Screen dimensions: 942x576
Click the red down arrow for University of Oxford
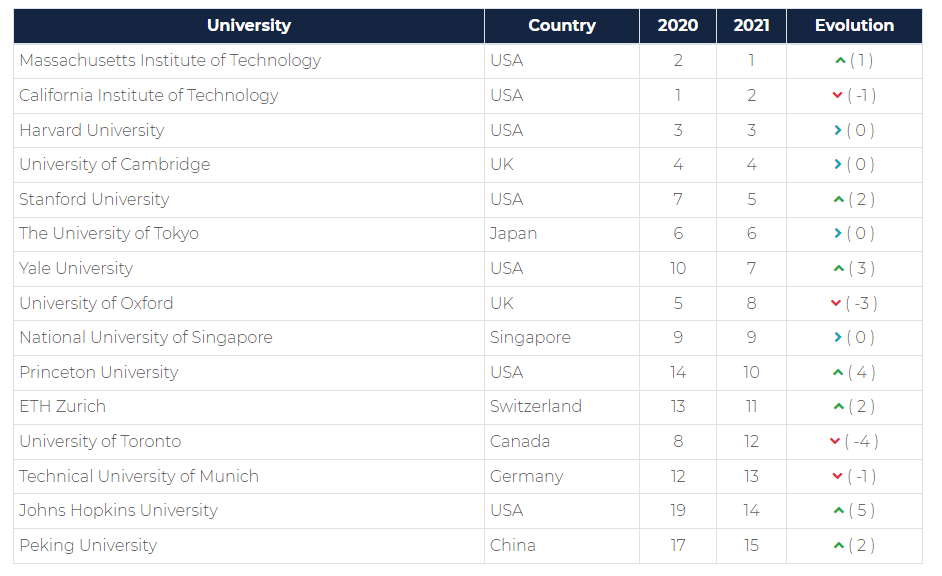pyautogui.click(x=836, y=304)
